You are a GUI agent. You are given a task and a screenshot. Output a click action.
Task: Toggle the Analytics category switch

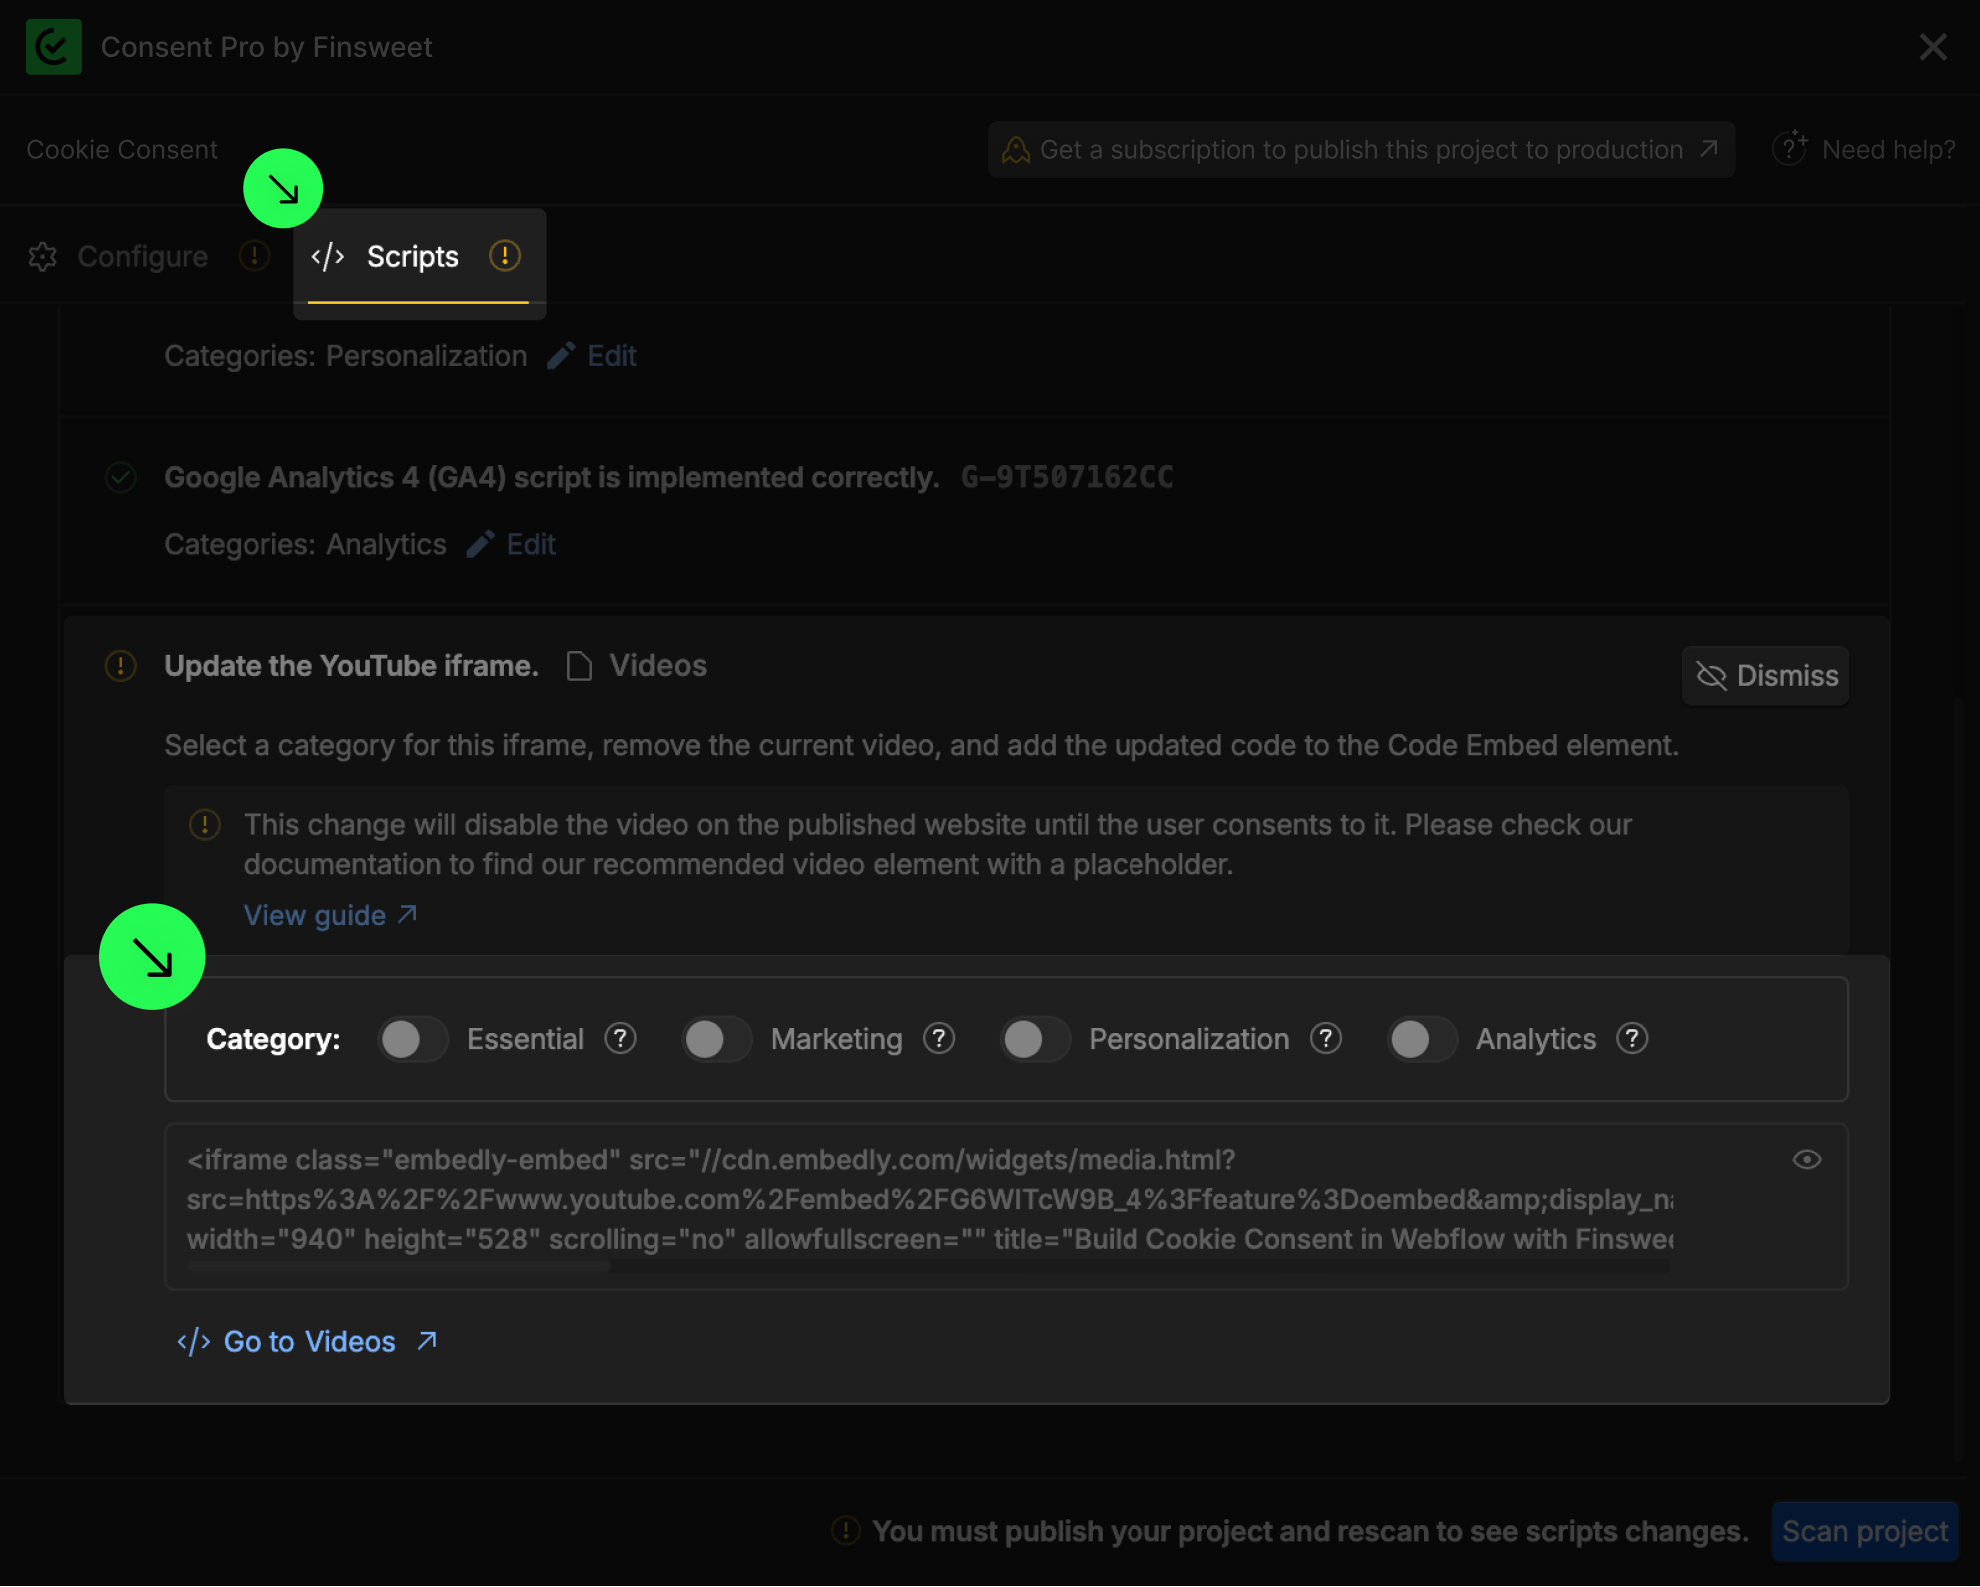pyautogui.click(x=1421, y=1039)
